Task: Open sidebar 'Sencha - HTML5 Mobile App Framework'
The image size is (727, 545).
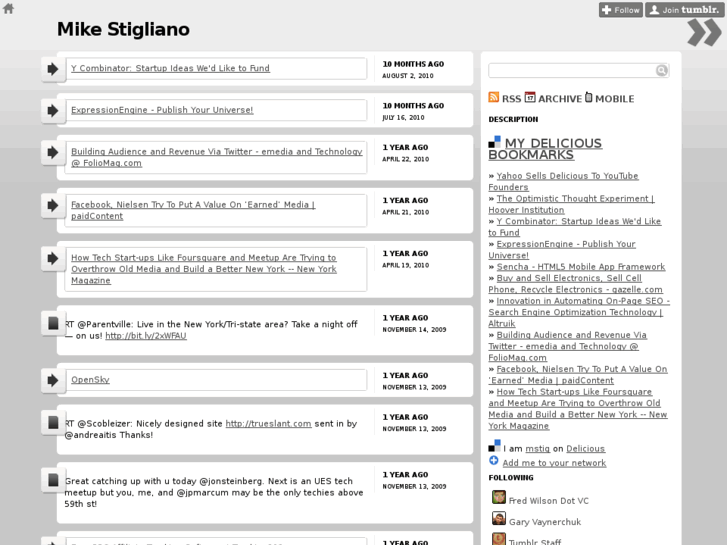Action: tap(581, 267)
